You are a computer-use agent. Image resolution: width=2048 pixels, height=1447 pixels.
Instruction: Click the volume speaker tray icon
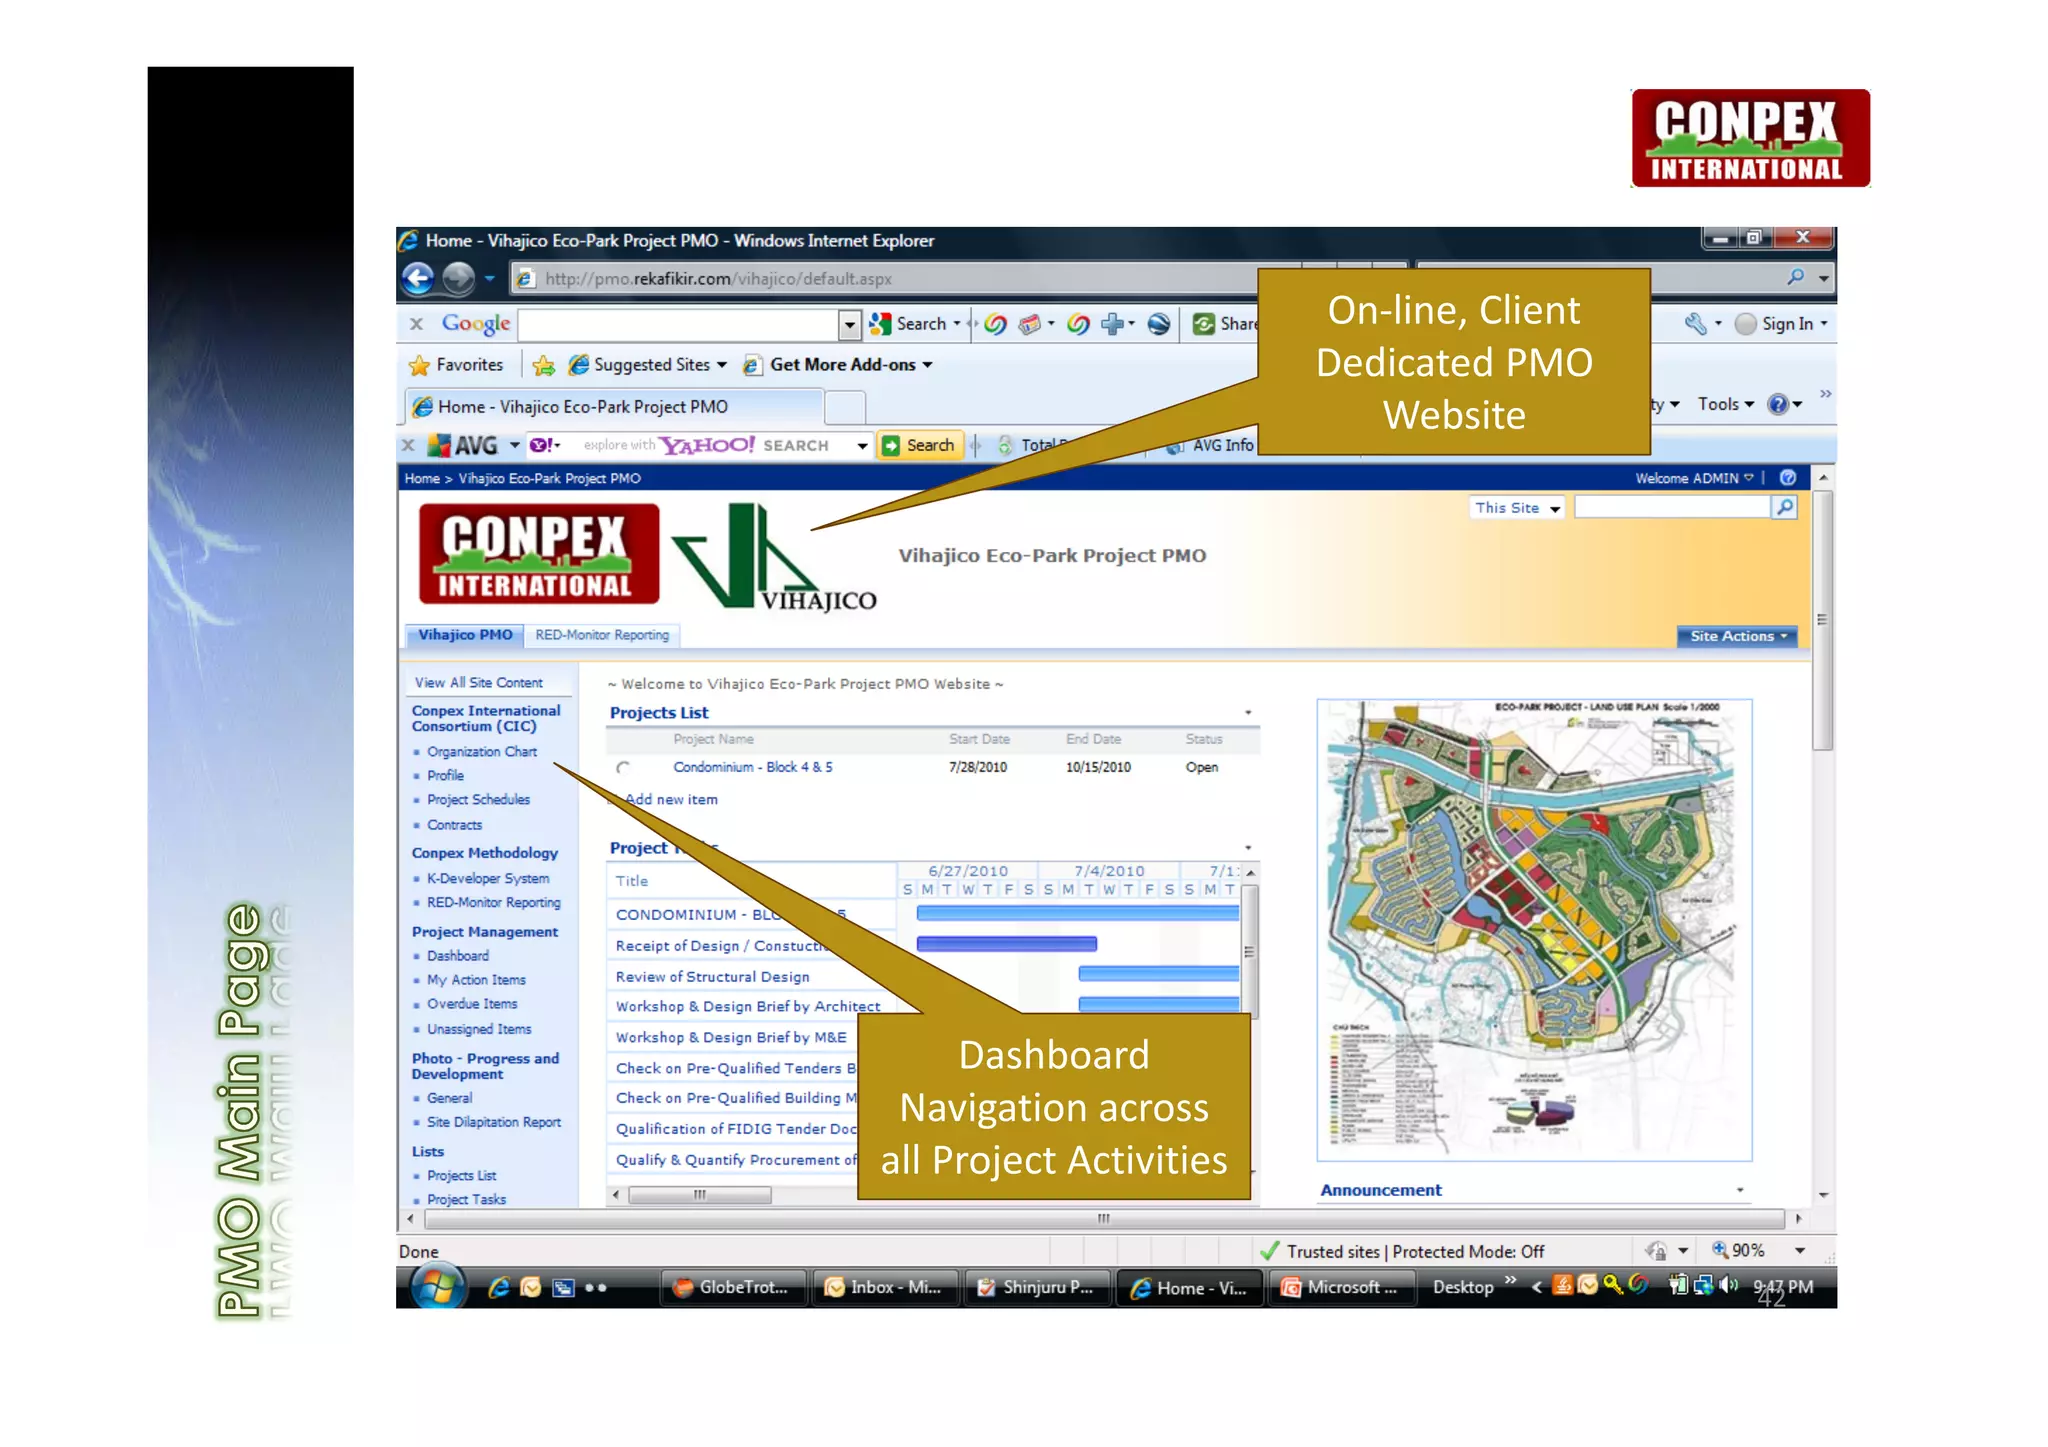tap(1728, 1286)
